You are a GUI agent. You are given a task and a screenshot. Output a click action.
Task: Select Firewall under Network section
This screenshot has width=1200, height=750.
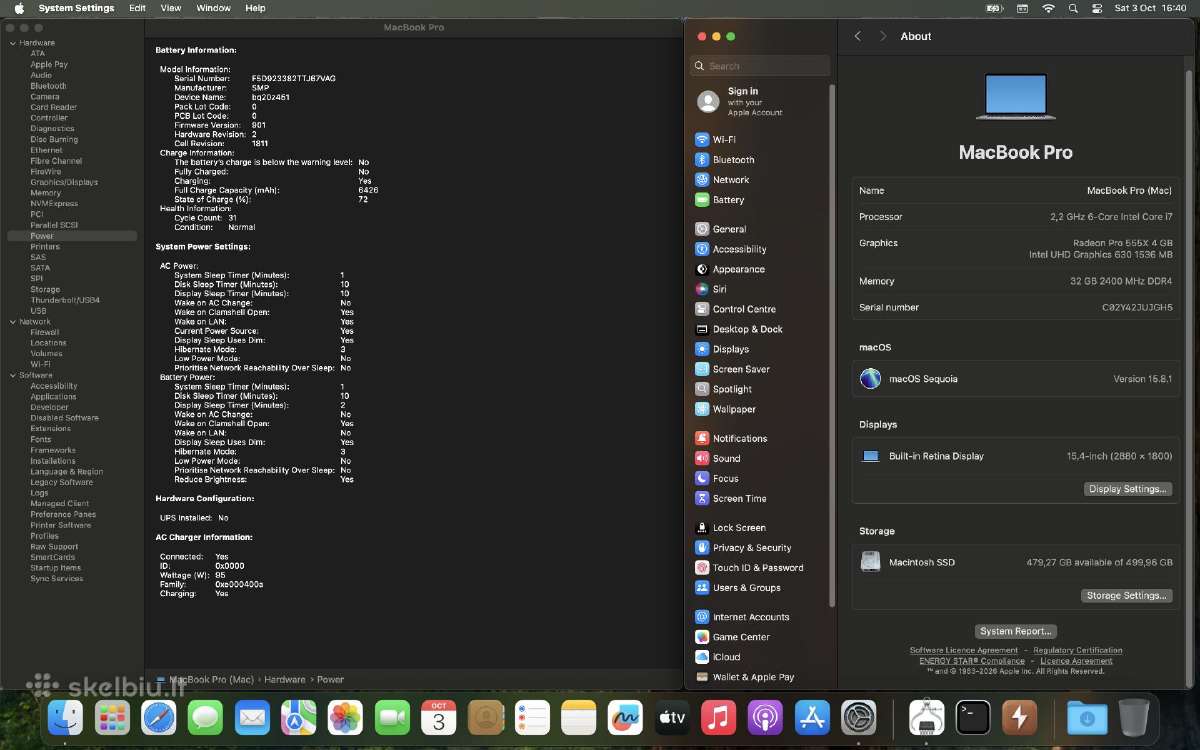44,332
